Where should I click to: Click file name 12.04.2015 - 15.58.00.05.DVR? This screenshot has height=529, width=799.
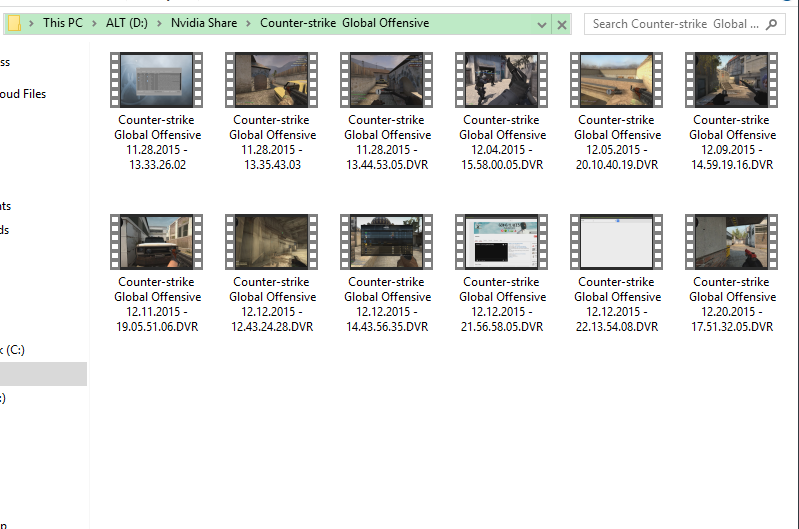tap(502, 142)
